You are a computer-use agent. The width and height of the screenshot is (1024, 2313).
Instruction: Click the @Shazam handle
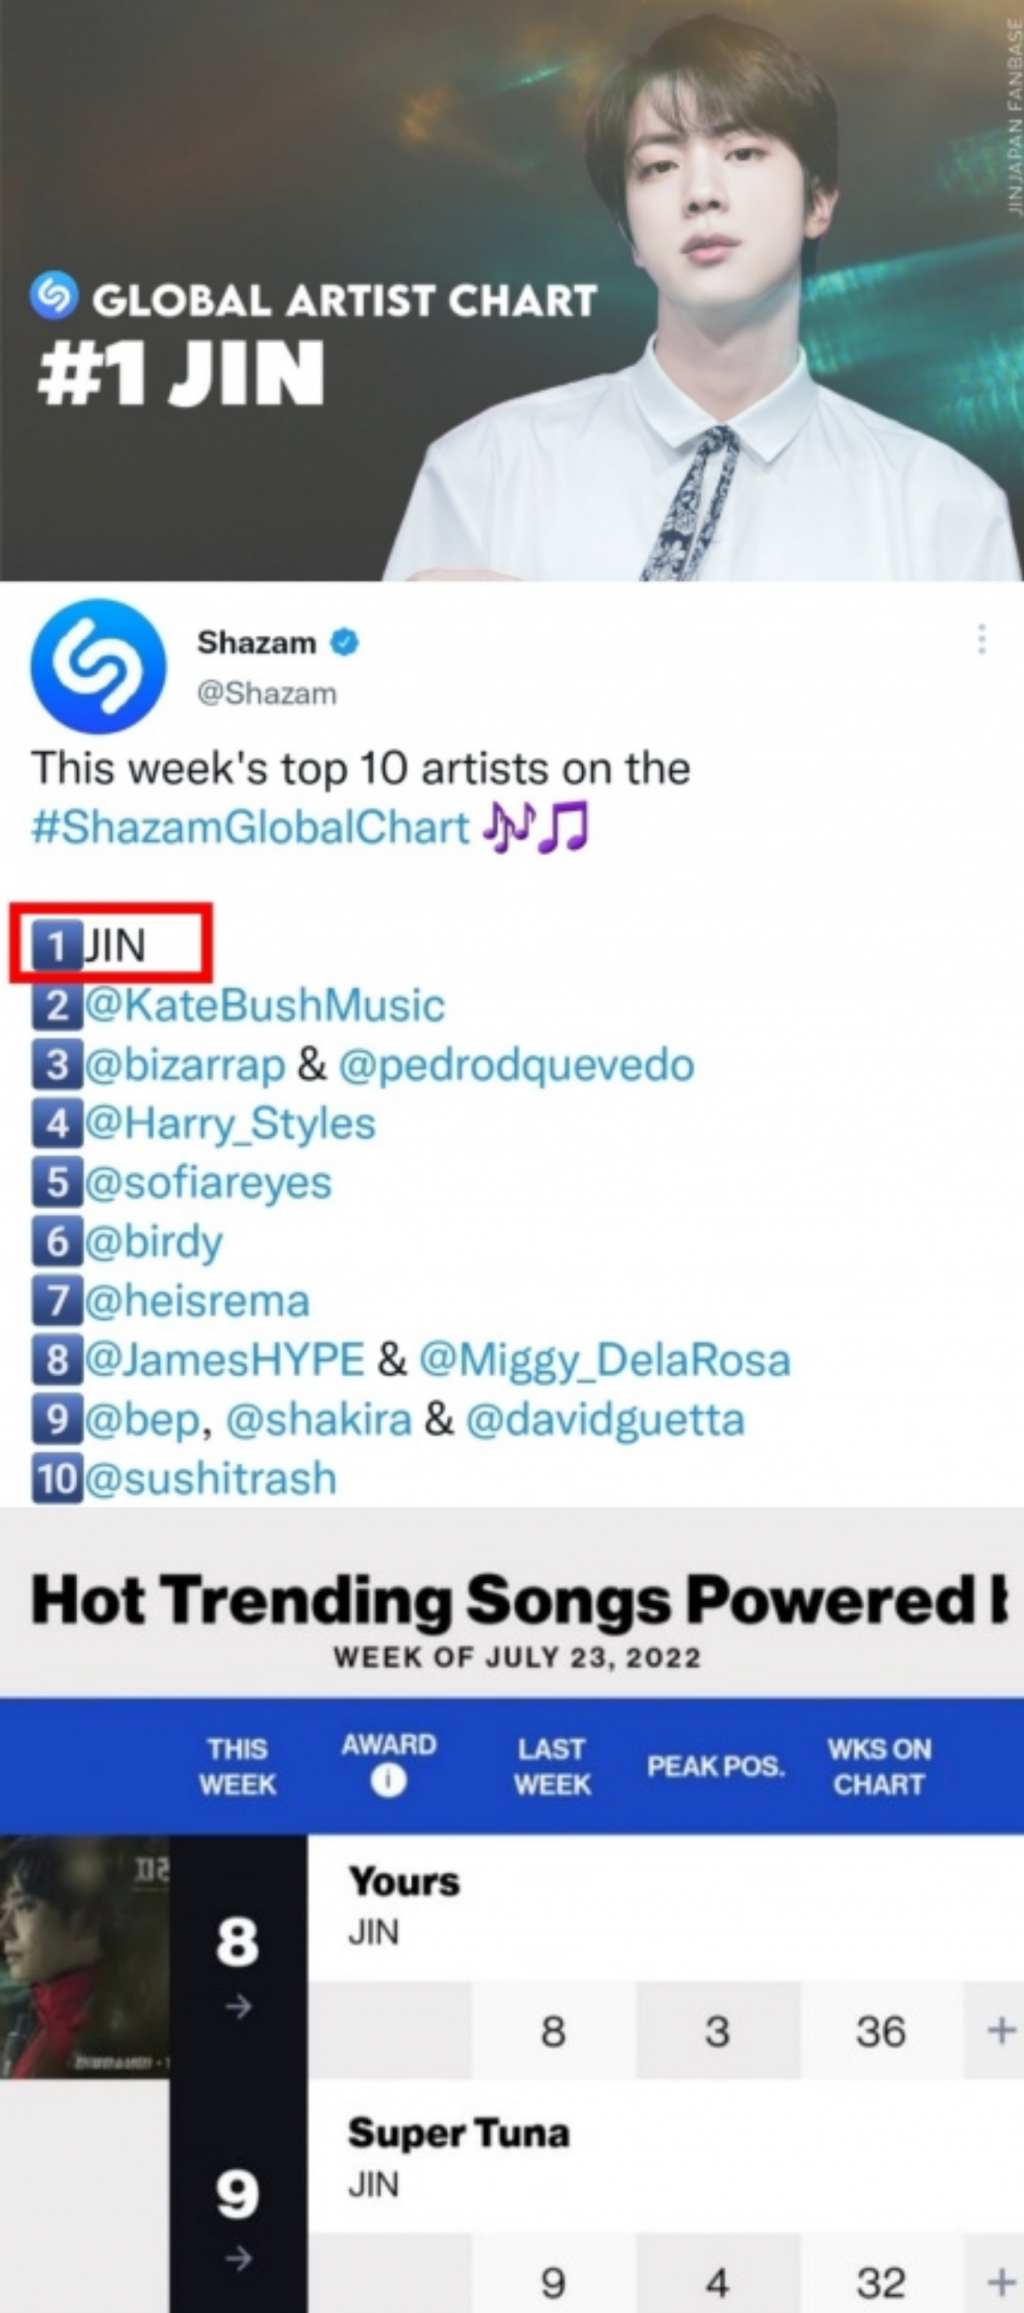(267, 694)
